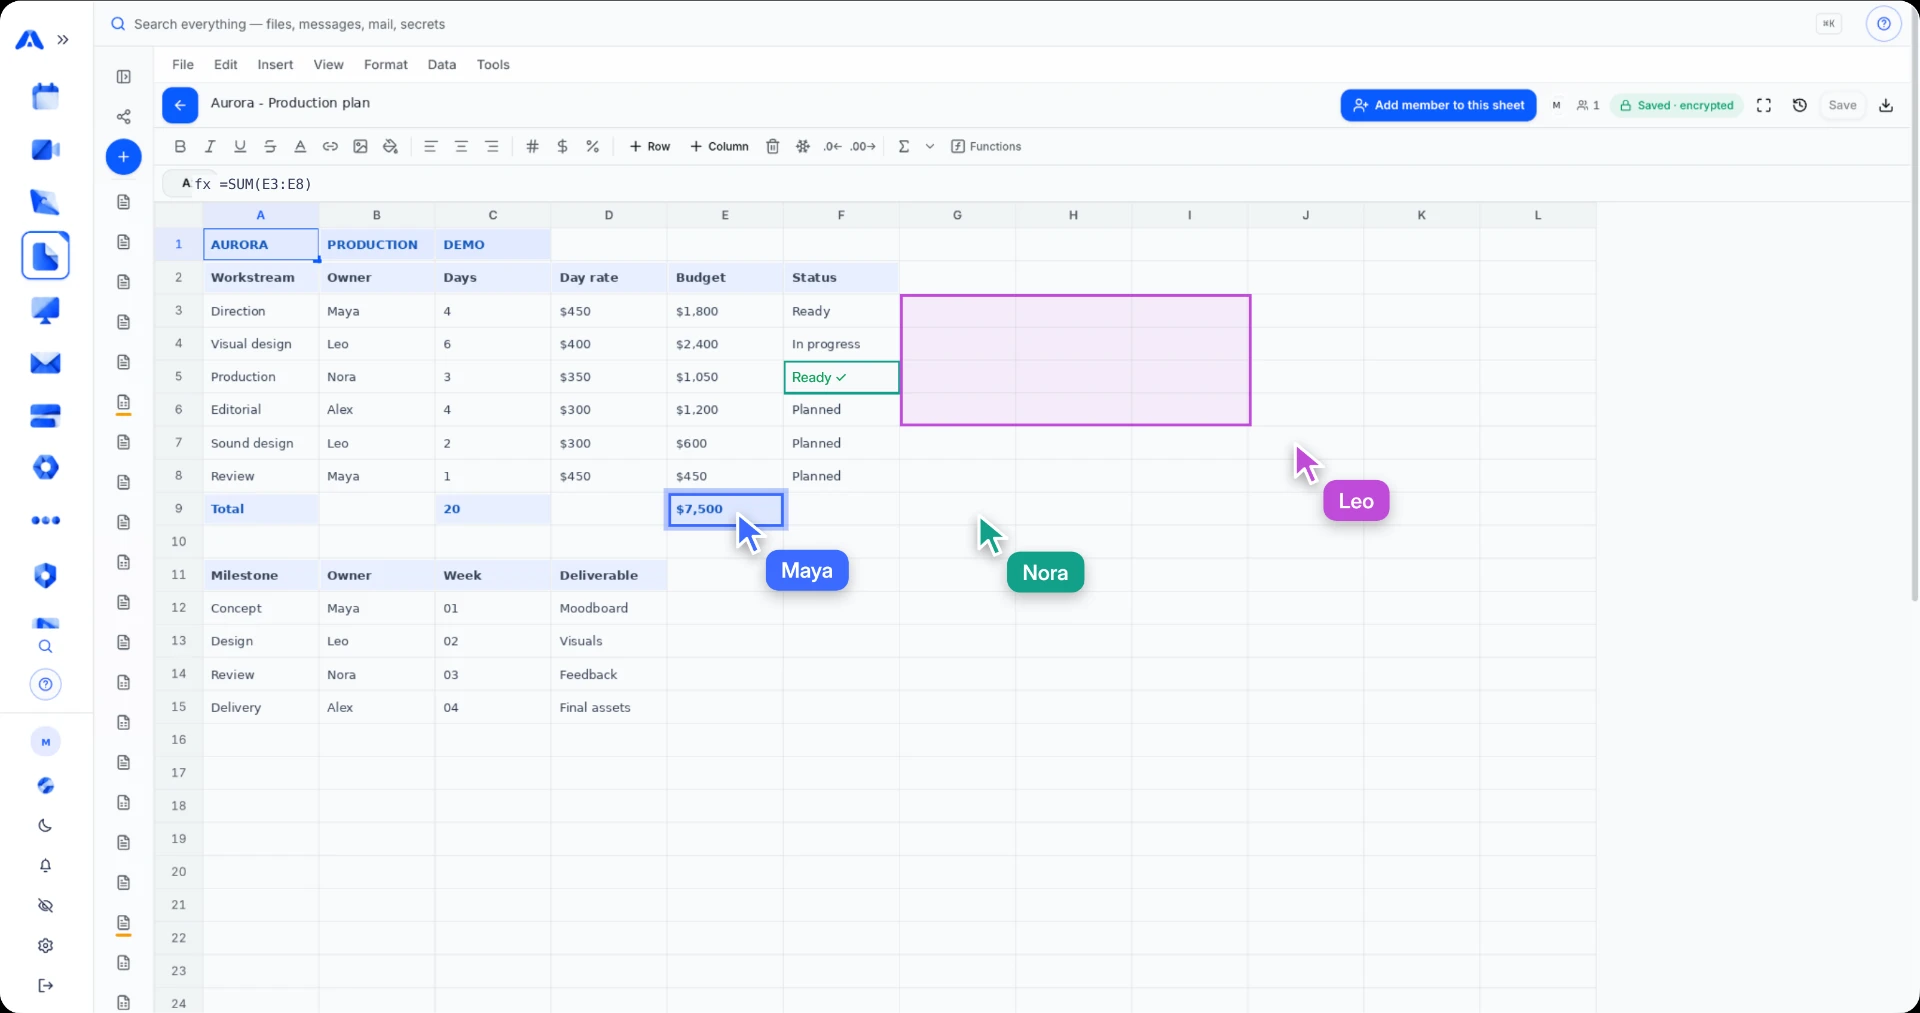Viewport: 1920px width, 1013px height.
Task: Open the Format menu
Action: 386,64
